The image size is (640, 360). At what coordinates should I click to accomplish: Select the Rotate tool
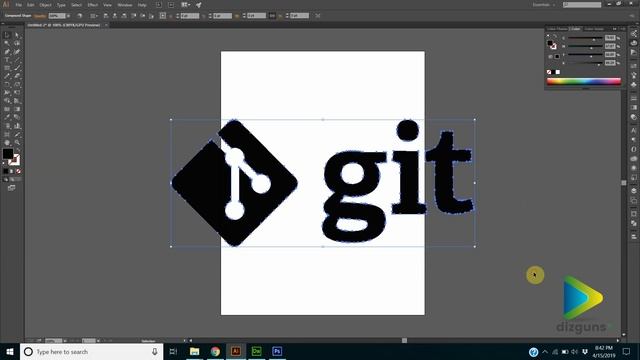click(7, 84)
